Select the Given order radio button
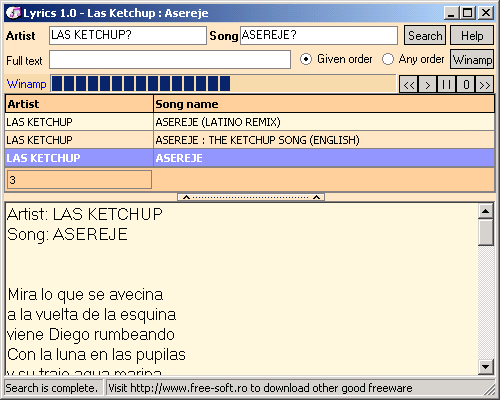 [x=306, y=59]
